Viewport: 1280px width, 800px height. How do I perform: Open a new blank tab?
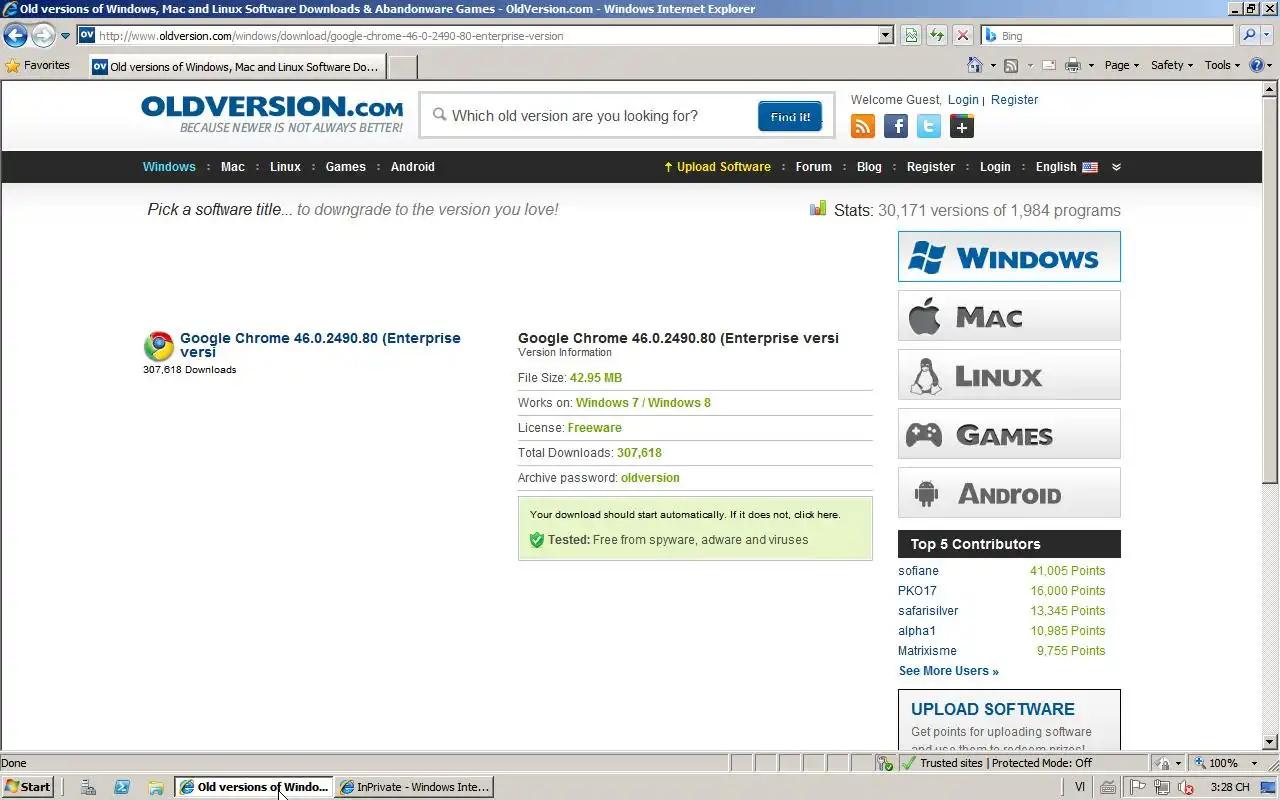[402, 67]
